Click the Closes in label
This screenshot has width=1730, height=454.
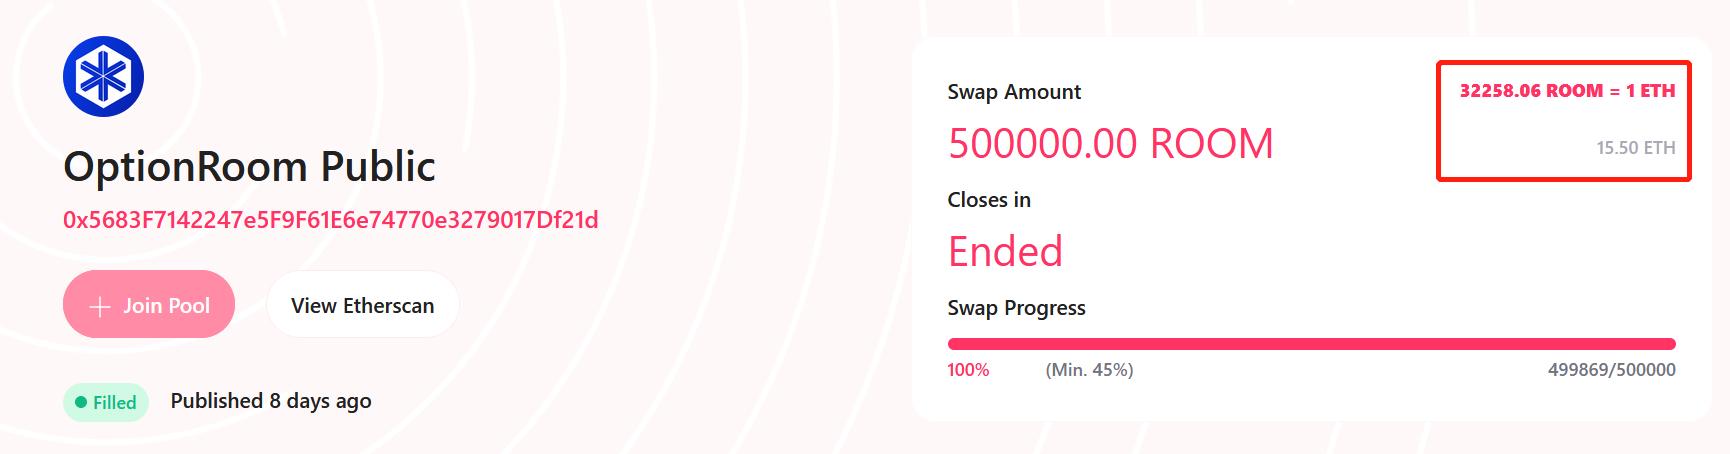[989, 200]
